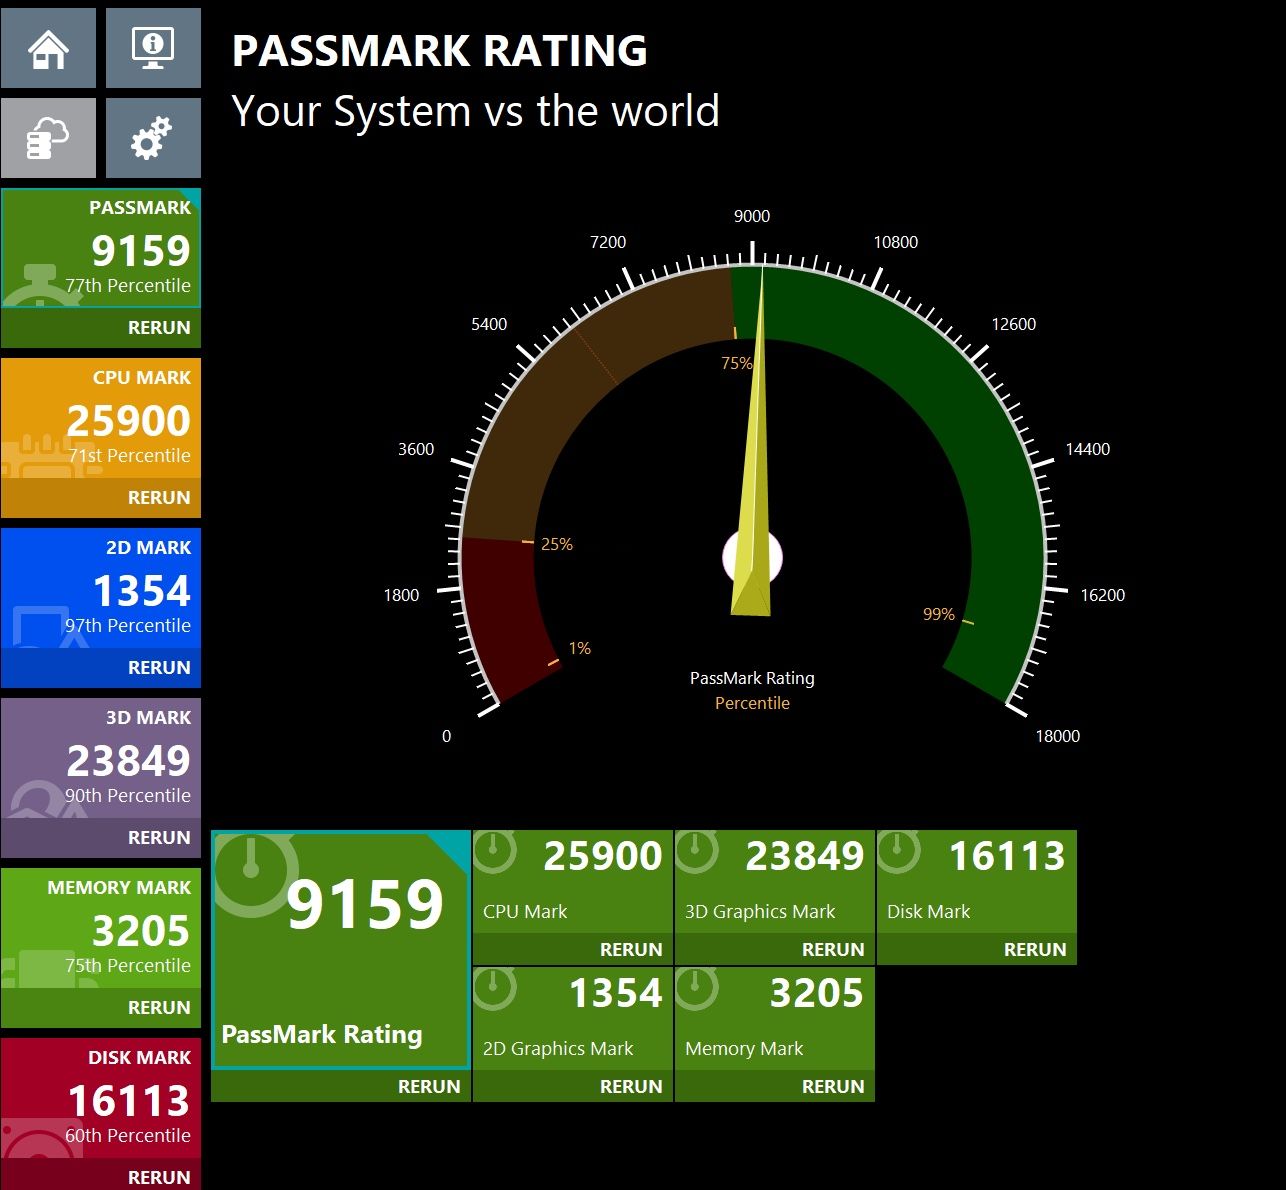
Task: Click the '90th Percentile' text
Action: pyautogui.click(x=128, y=795)
